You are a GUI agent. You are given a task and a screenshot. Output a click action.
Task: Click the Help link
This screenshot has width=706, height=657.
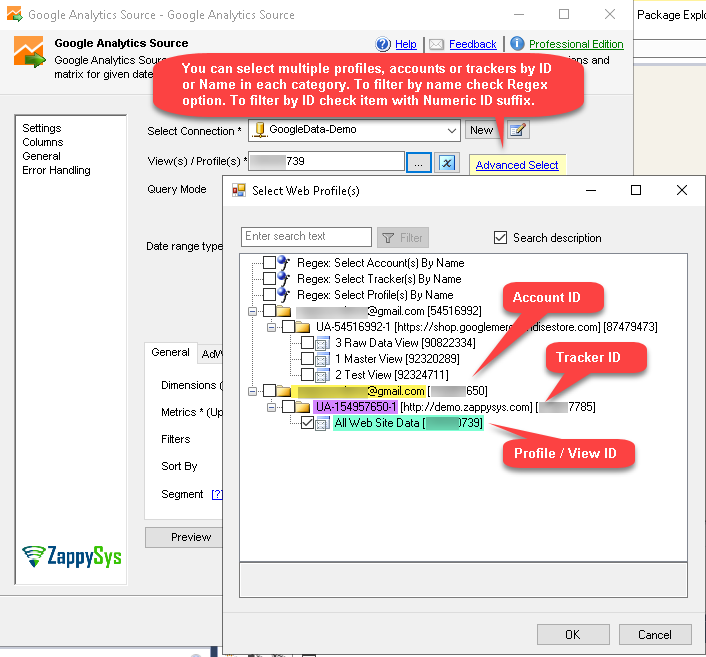pos(406,44)
